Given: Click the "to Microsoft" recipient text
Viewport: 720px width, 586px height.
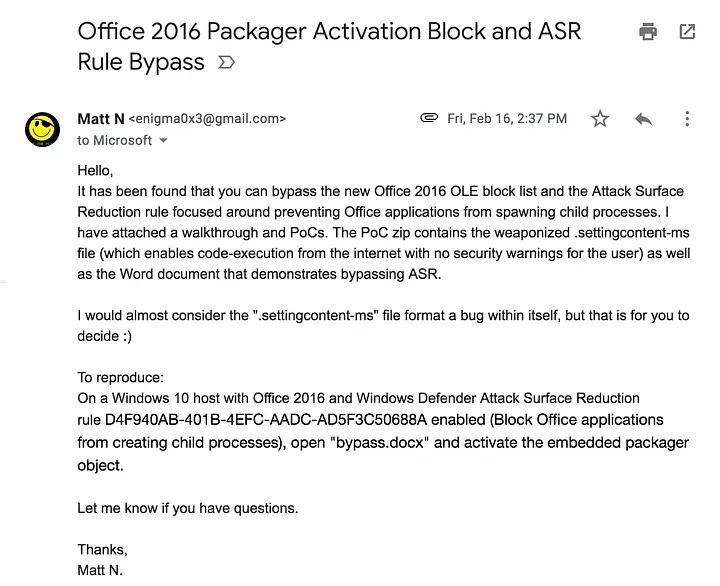Looking at the screenshot, I should tap(115, 141).
